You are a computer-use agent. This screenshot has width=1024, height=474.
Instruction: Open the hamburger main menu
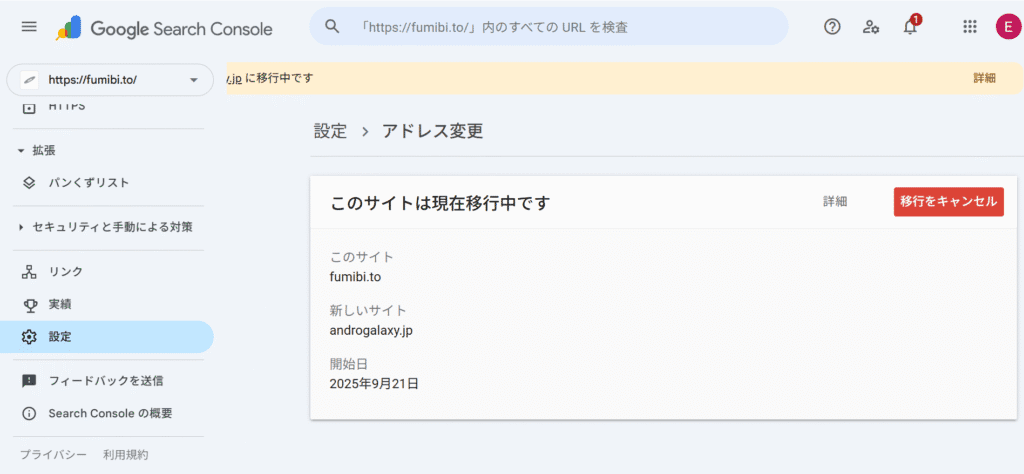coord(29,27)
